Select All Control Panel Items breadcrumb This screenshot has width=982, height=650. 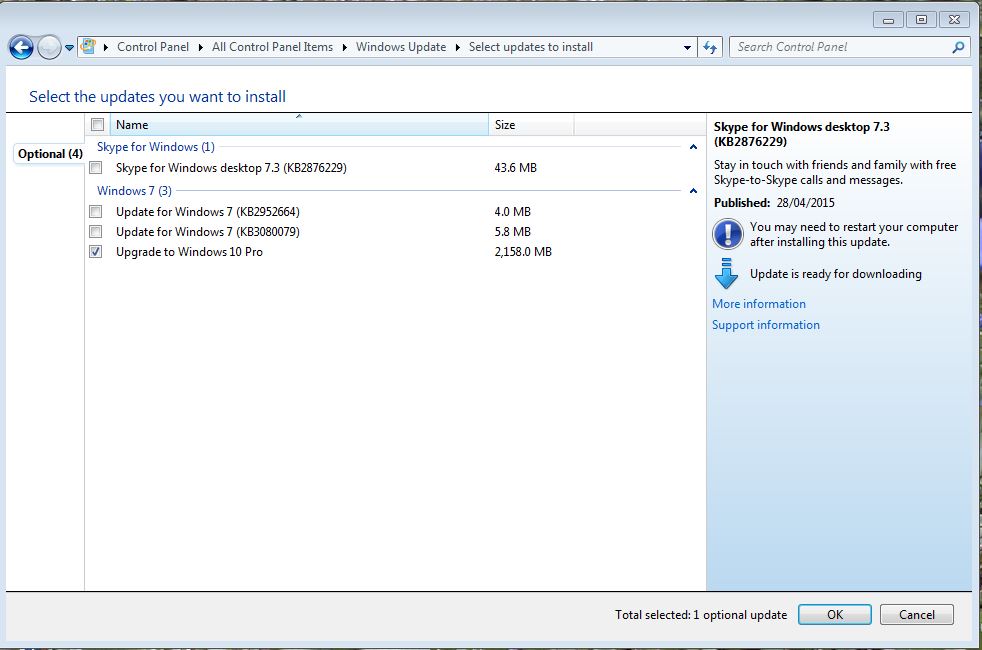pos(272,47)
